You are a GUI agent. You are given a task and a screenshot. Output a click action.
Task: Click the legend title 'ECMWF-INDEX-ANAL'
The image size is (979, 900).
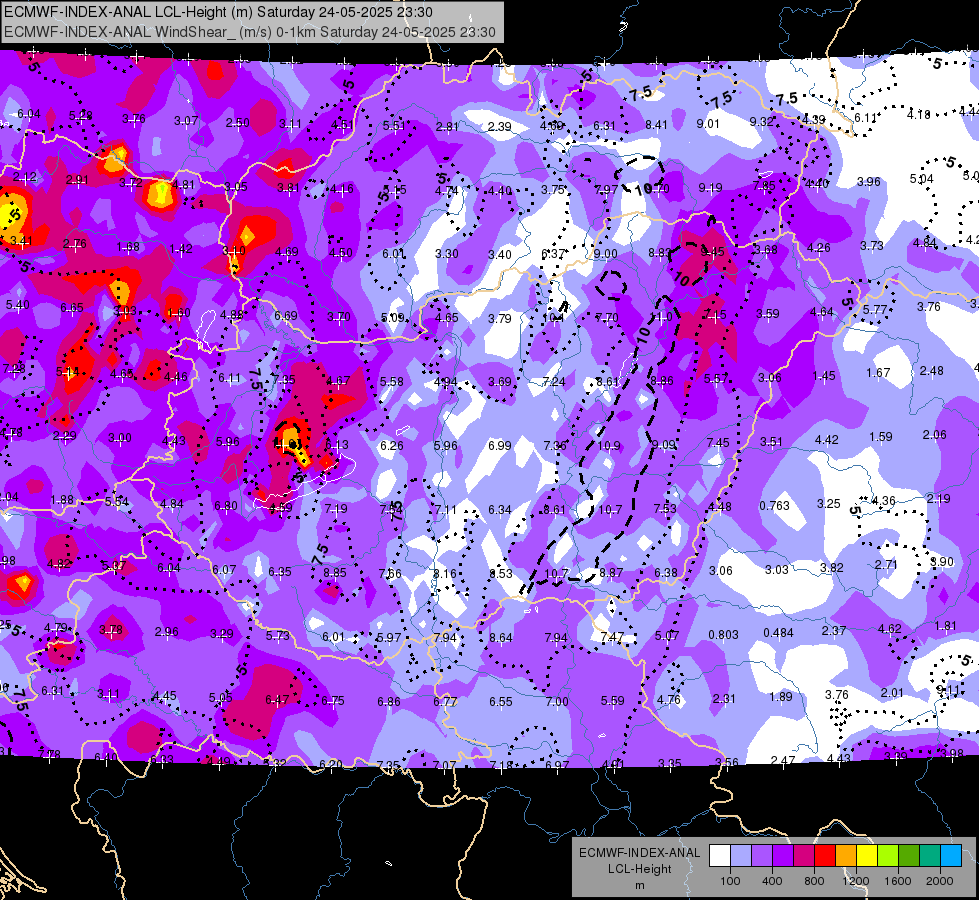tap(639, 853)
